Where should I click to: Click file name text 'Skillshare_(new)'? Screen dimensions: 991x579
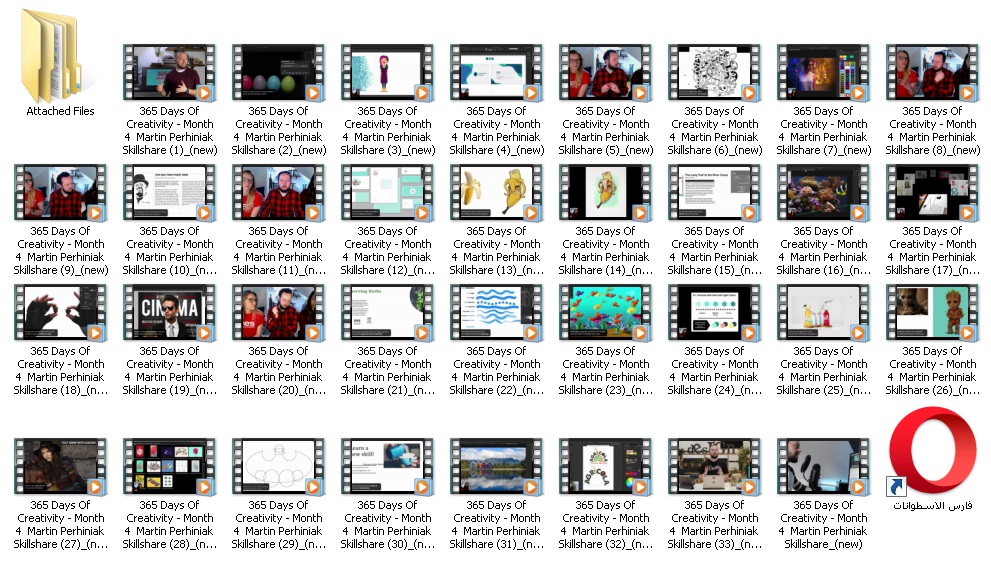824,544
